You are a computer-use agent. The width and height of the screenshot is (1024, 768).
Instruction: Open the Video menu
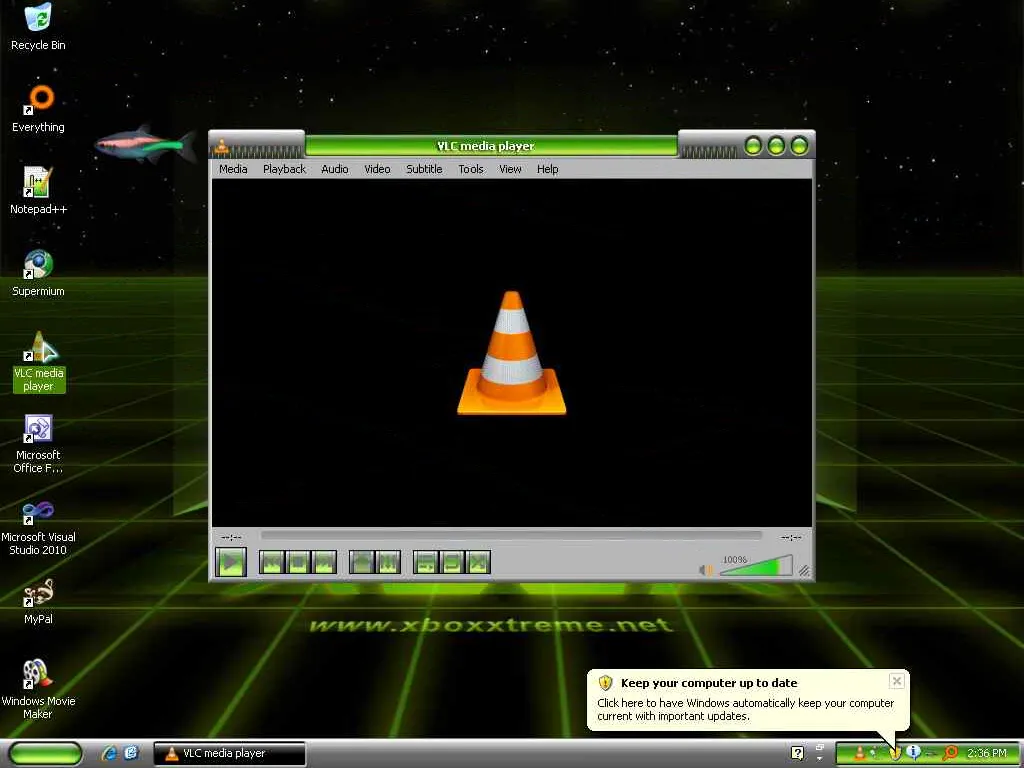coord(377,169)
